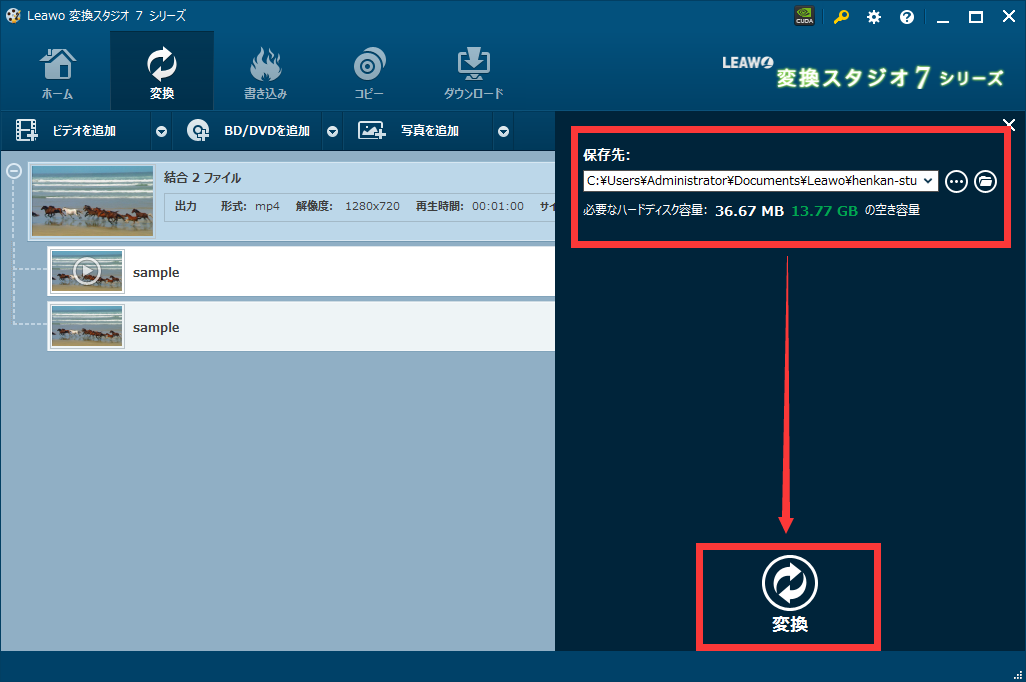Expand the 写真を追加 dropdown arrow
Viewport: 1026px width, 682px height.
click(x=504, y=131)
